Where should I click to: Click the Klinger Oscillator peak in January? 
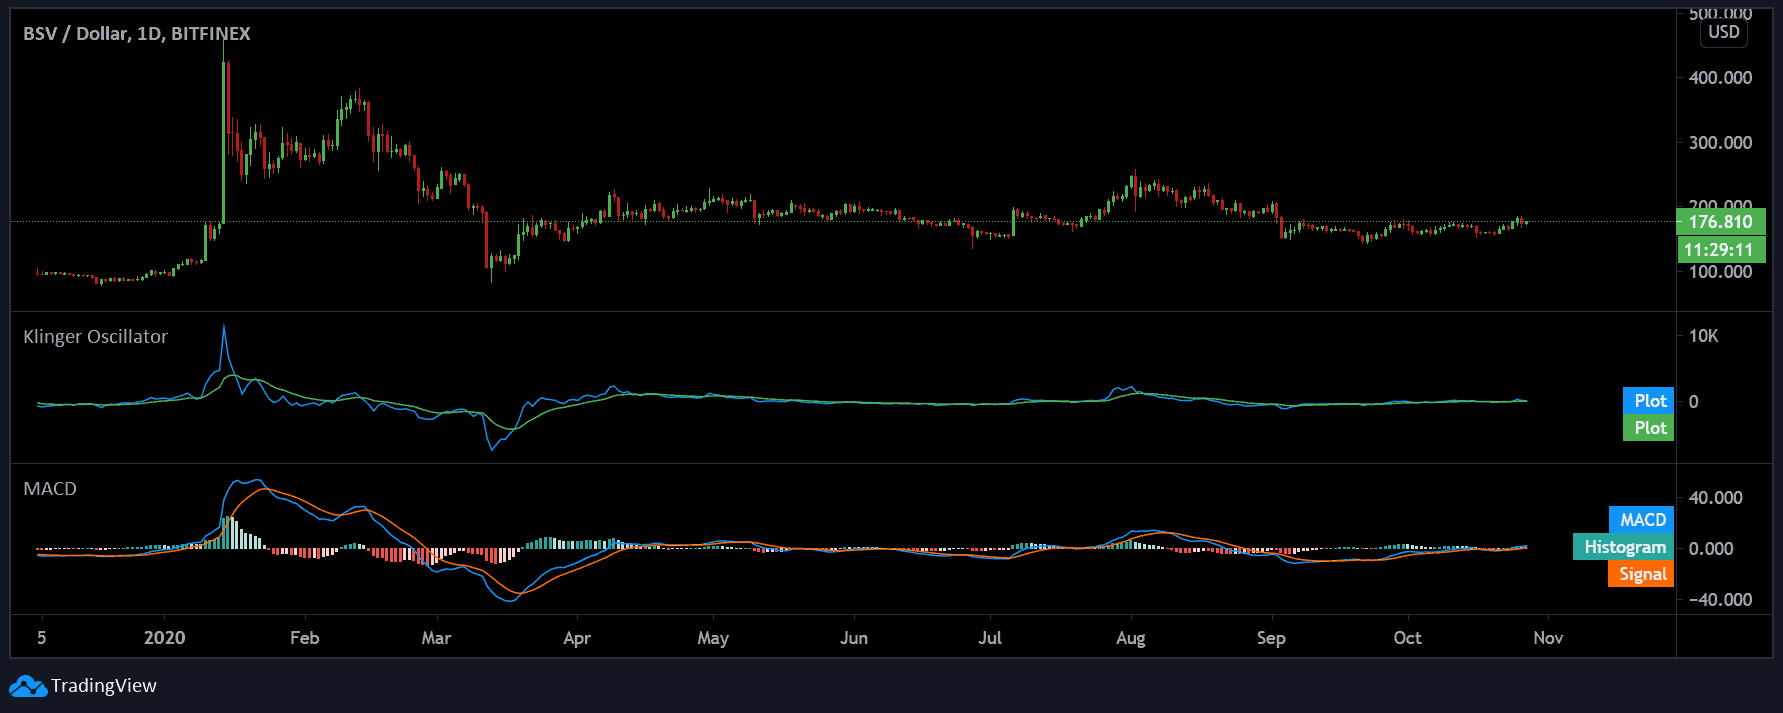pyautogui.click(x=224, y=326)
